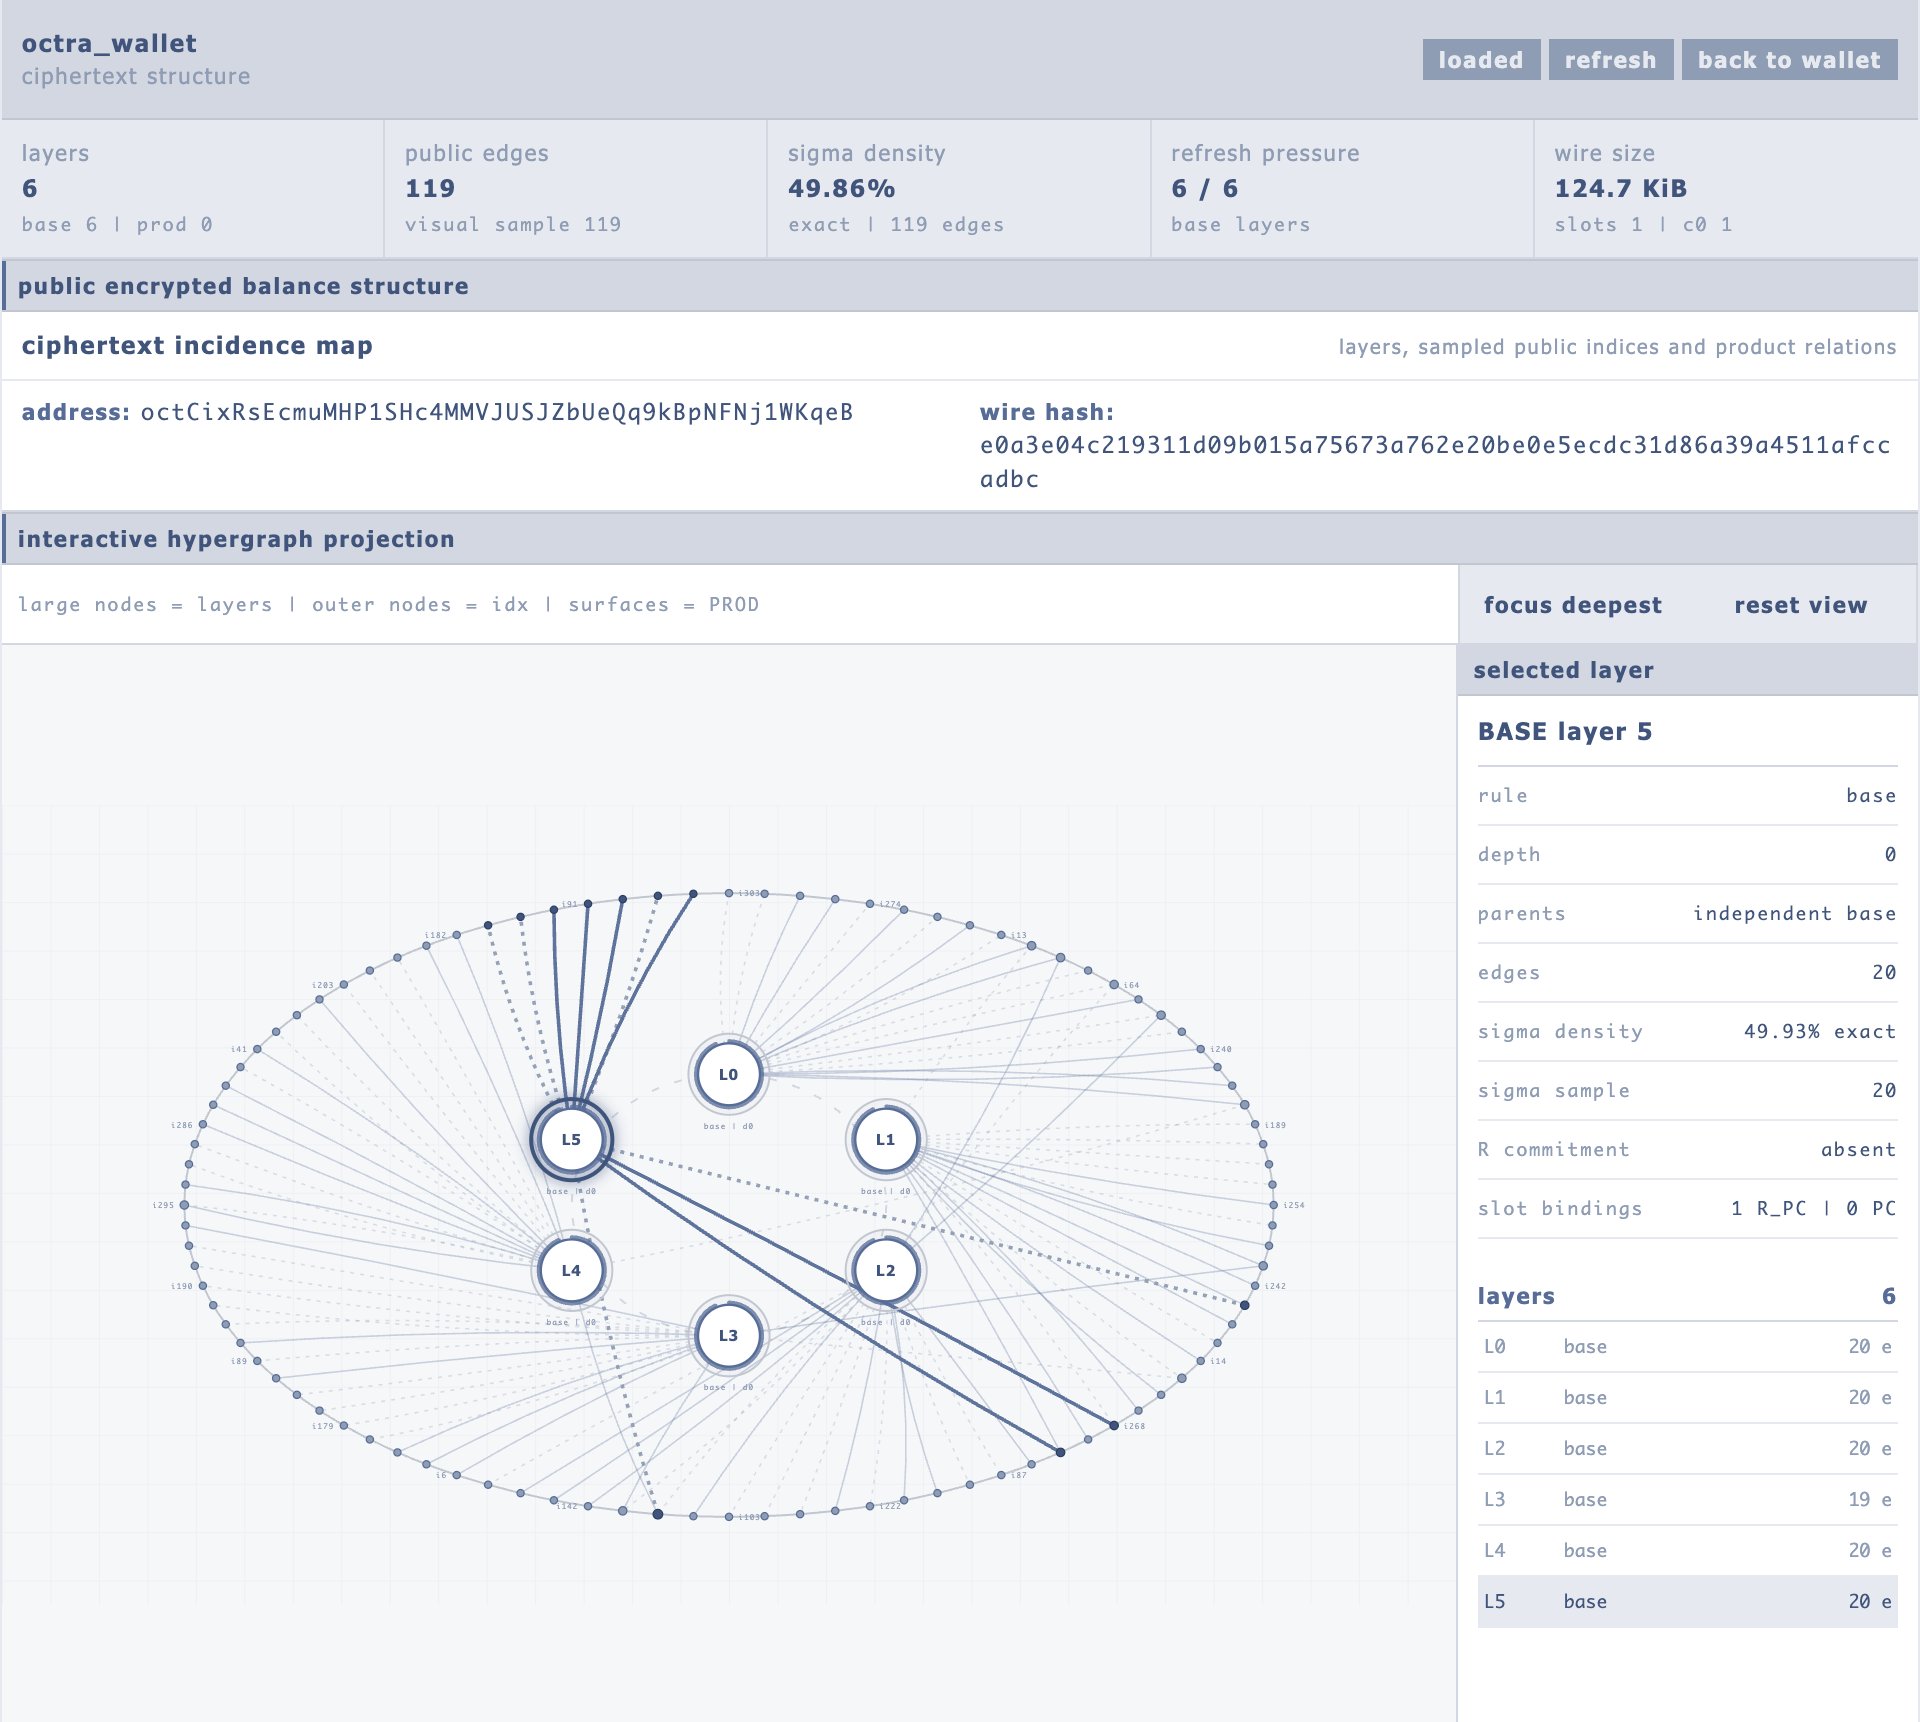Click outer index node i190
The width and height of the screenshot is (1920, 1722).
pos(203,1286)
